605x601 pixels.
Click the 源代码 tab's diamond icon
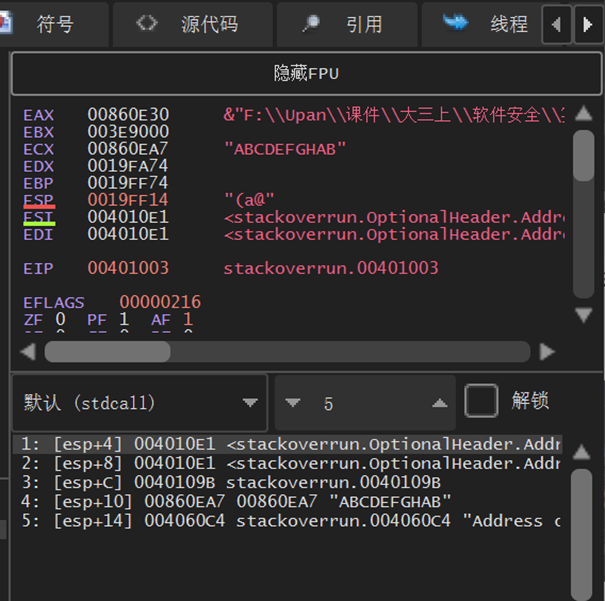tap(147, 23)
